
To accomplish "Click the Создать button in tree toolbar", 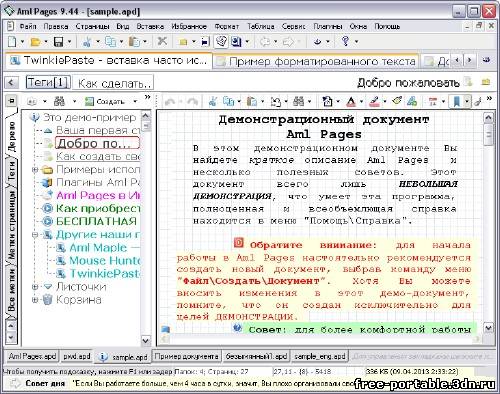I will [x=105, y=101].
